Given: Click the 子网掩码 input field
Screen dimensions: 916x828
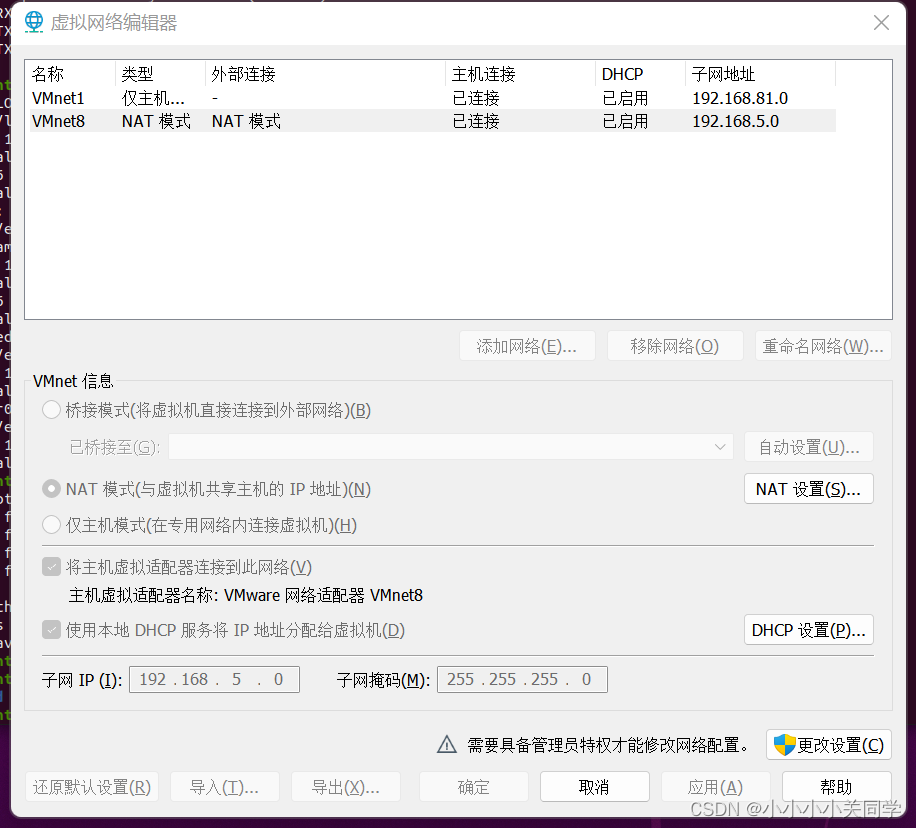Looking at the screenshot, I should coord(522,680).
